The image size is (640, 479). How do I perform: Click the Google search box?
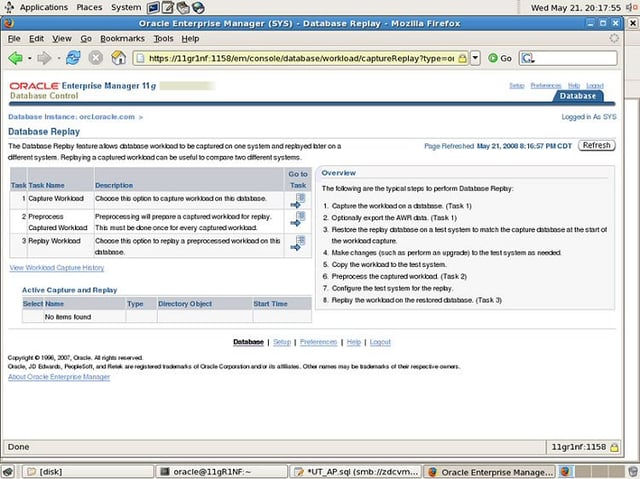pos(568,58)
